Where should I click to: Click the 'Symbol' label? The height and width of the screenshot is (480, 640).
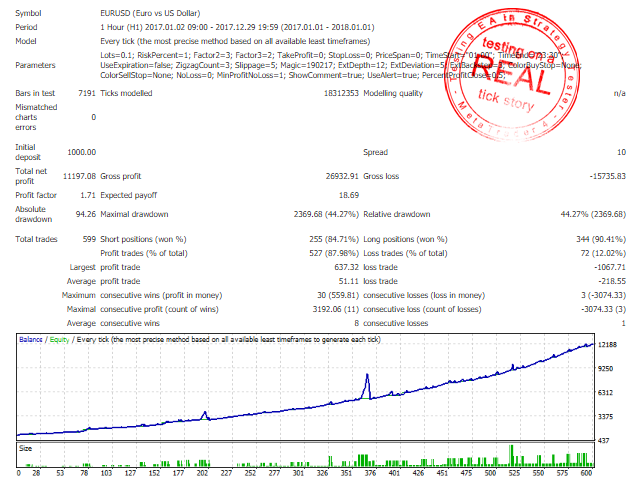click(x=28, y=13)
